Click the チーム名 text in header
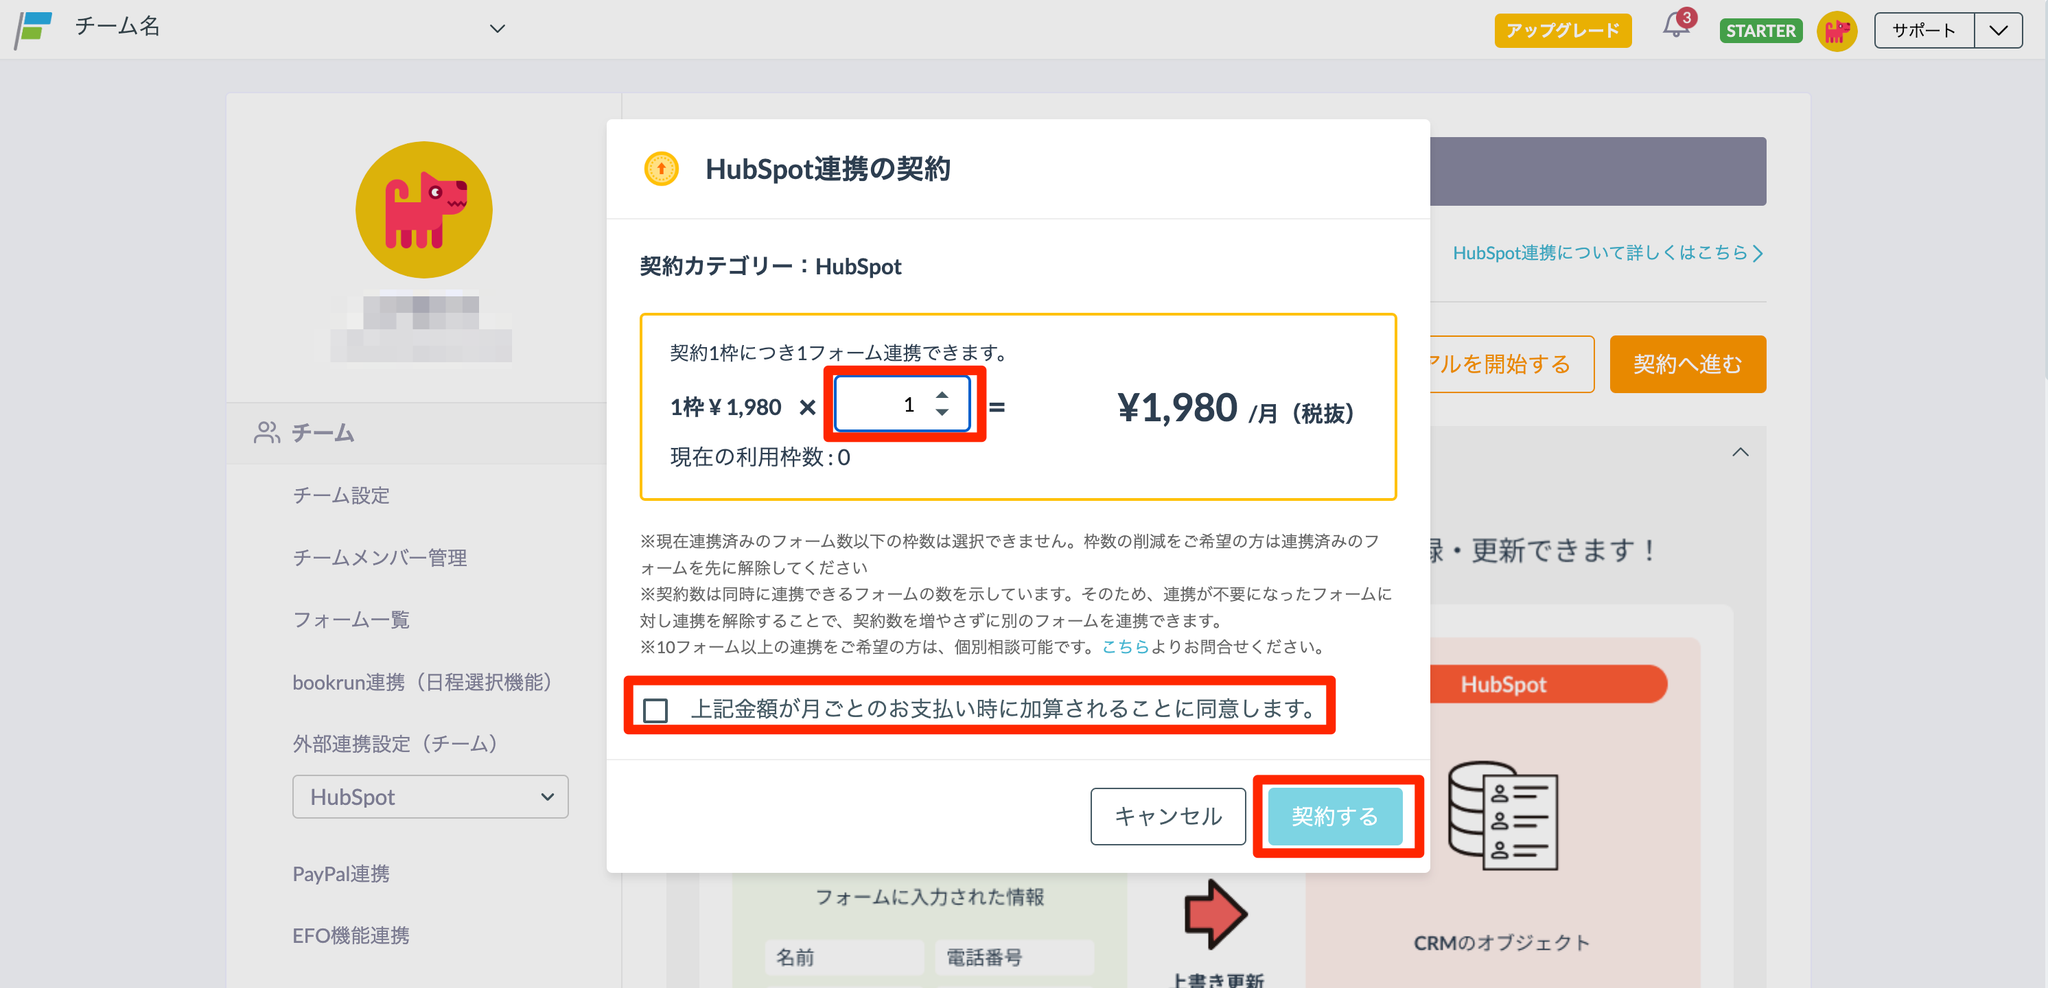Screen dimensions: 2048x988 pos(117,26)
